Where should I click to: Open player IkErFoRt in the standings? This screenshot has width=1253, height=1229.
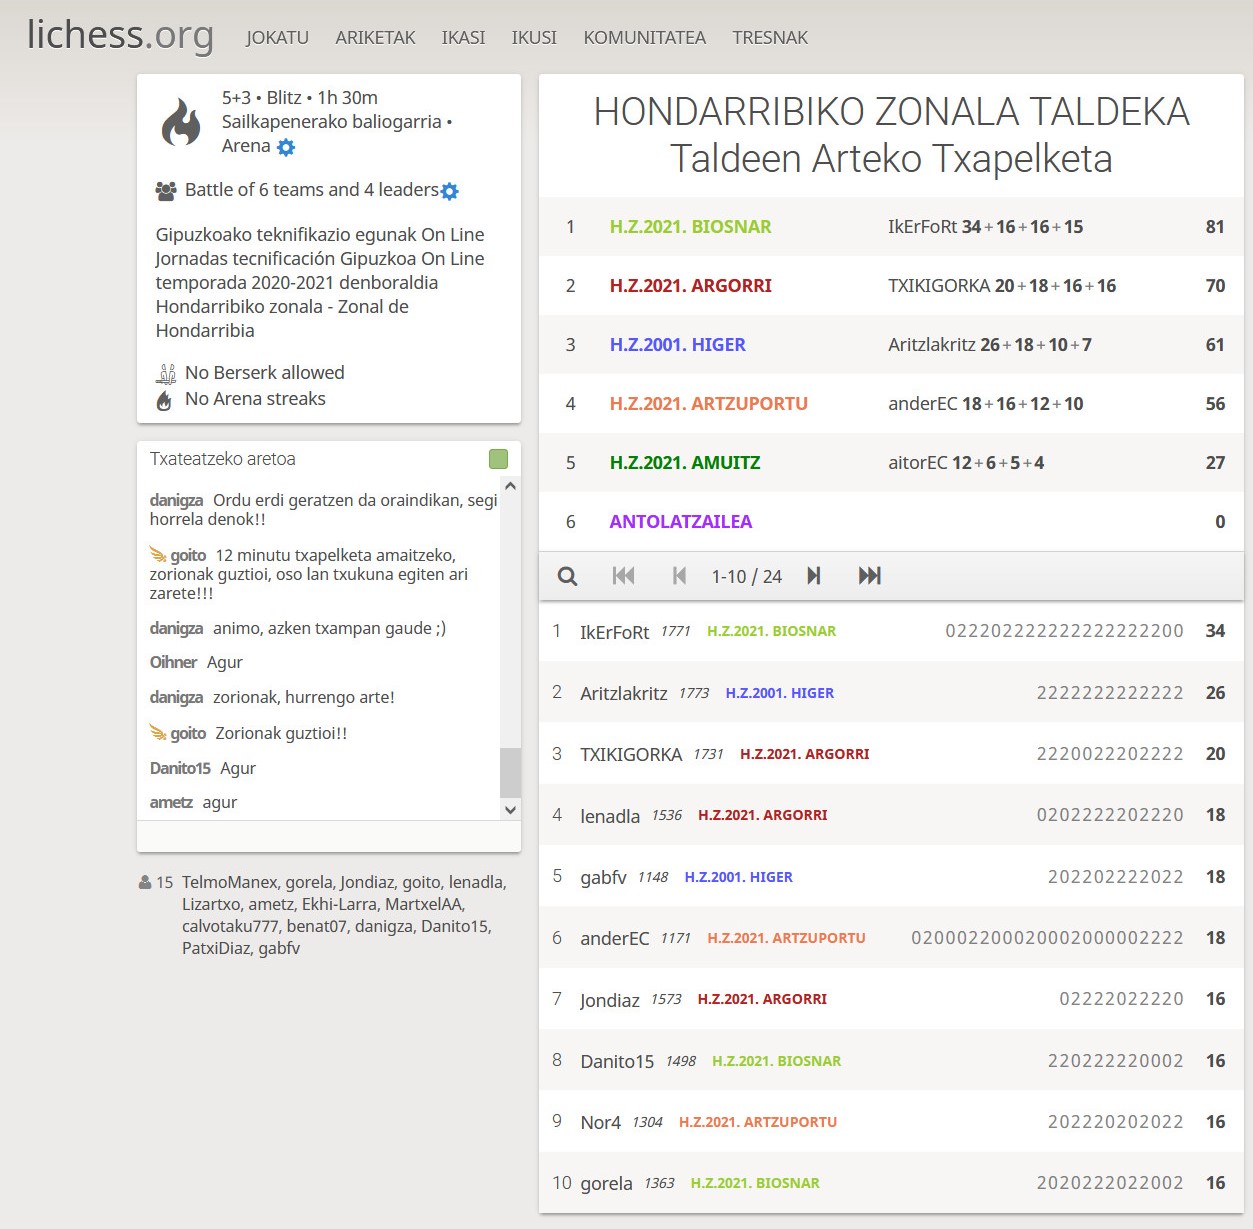point(614,632)
